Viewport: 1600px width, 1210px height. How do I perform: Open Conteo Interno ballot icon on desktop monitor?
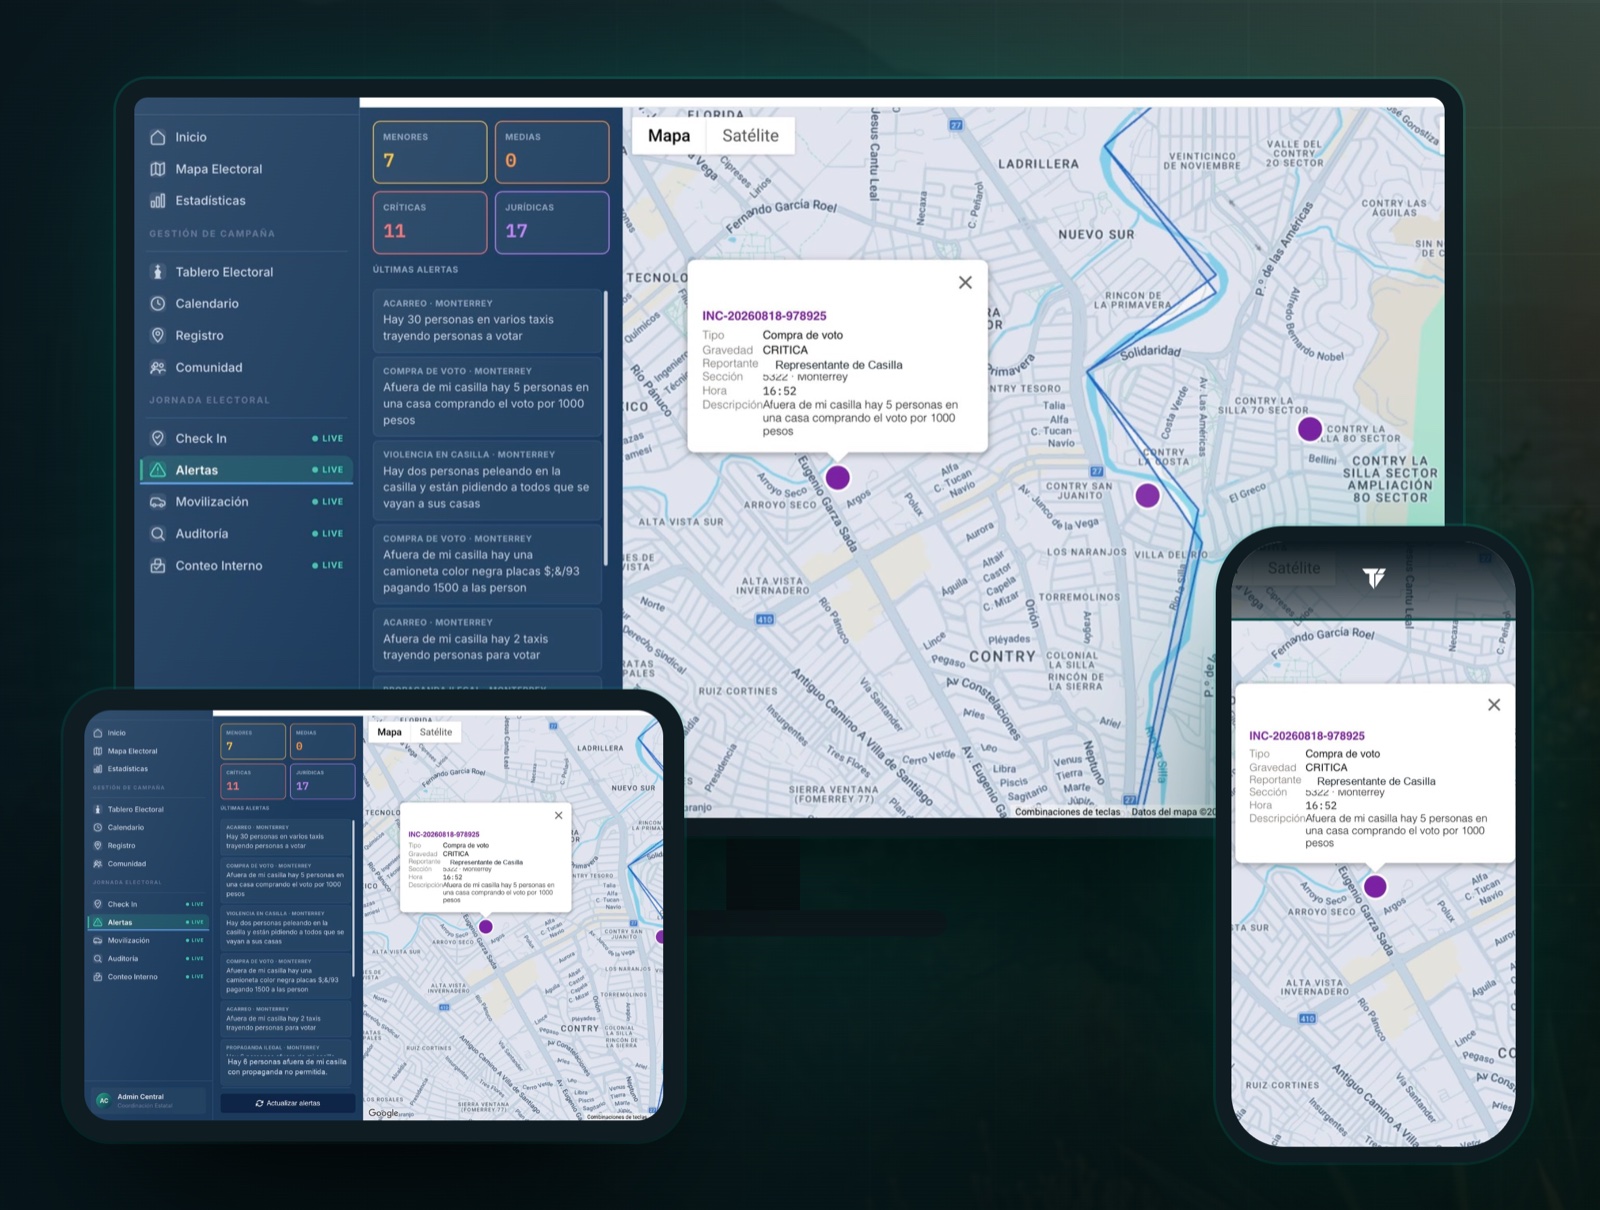tap(158, 566)
